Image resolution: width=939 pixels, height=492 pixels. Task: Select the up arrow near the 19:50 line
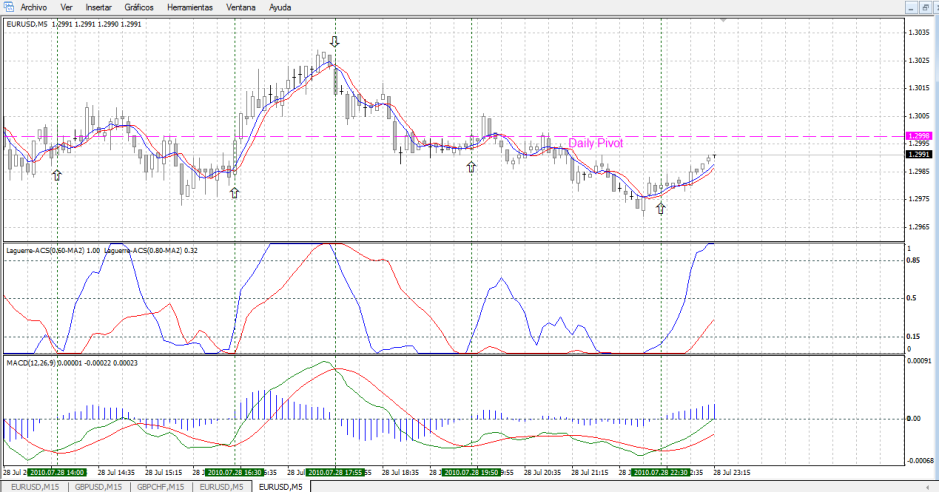pyautogui.click(x=471, y=167)
